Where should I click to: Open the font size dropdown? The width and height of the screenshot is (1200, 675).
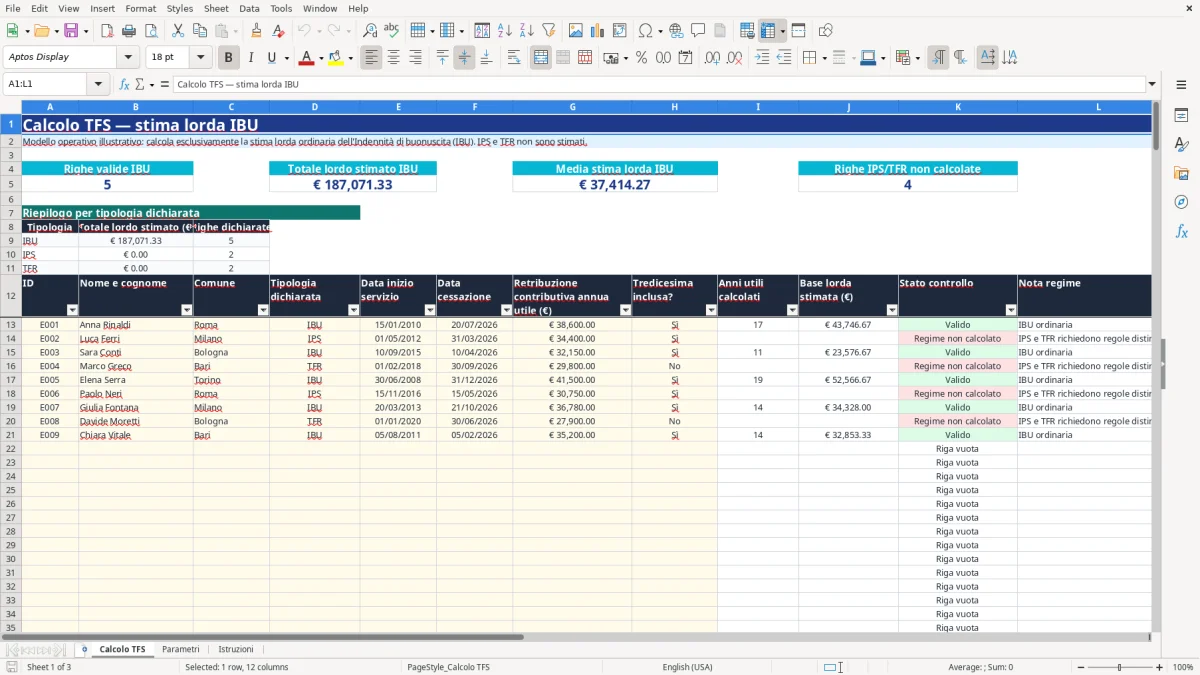tap(200, 57)
